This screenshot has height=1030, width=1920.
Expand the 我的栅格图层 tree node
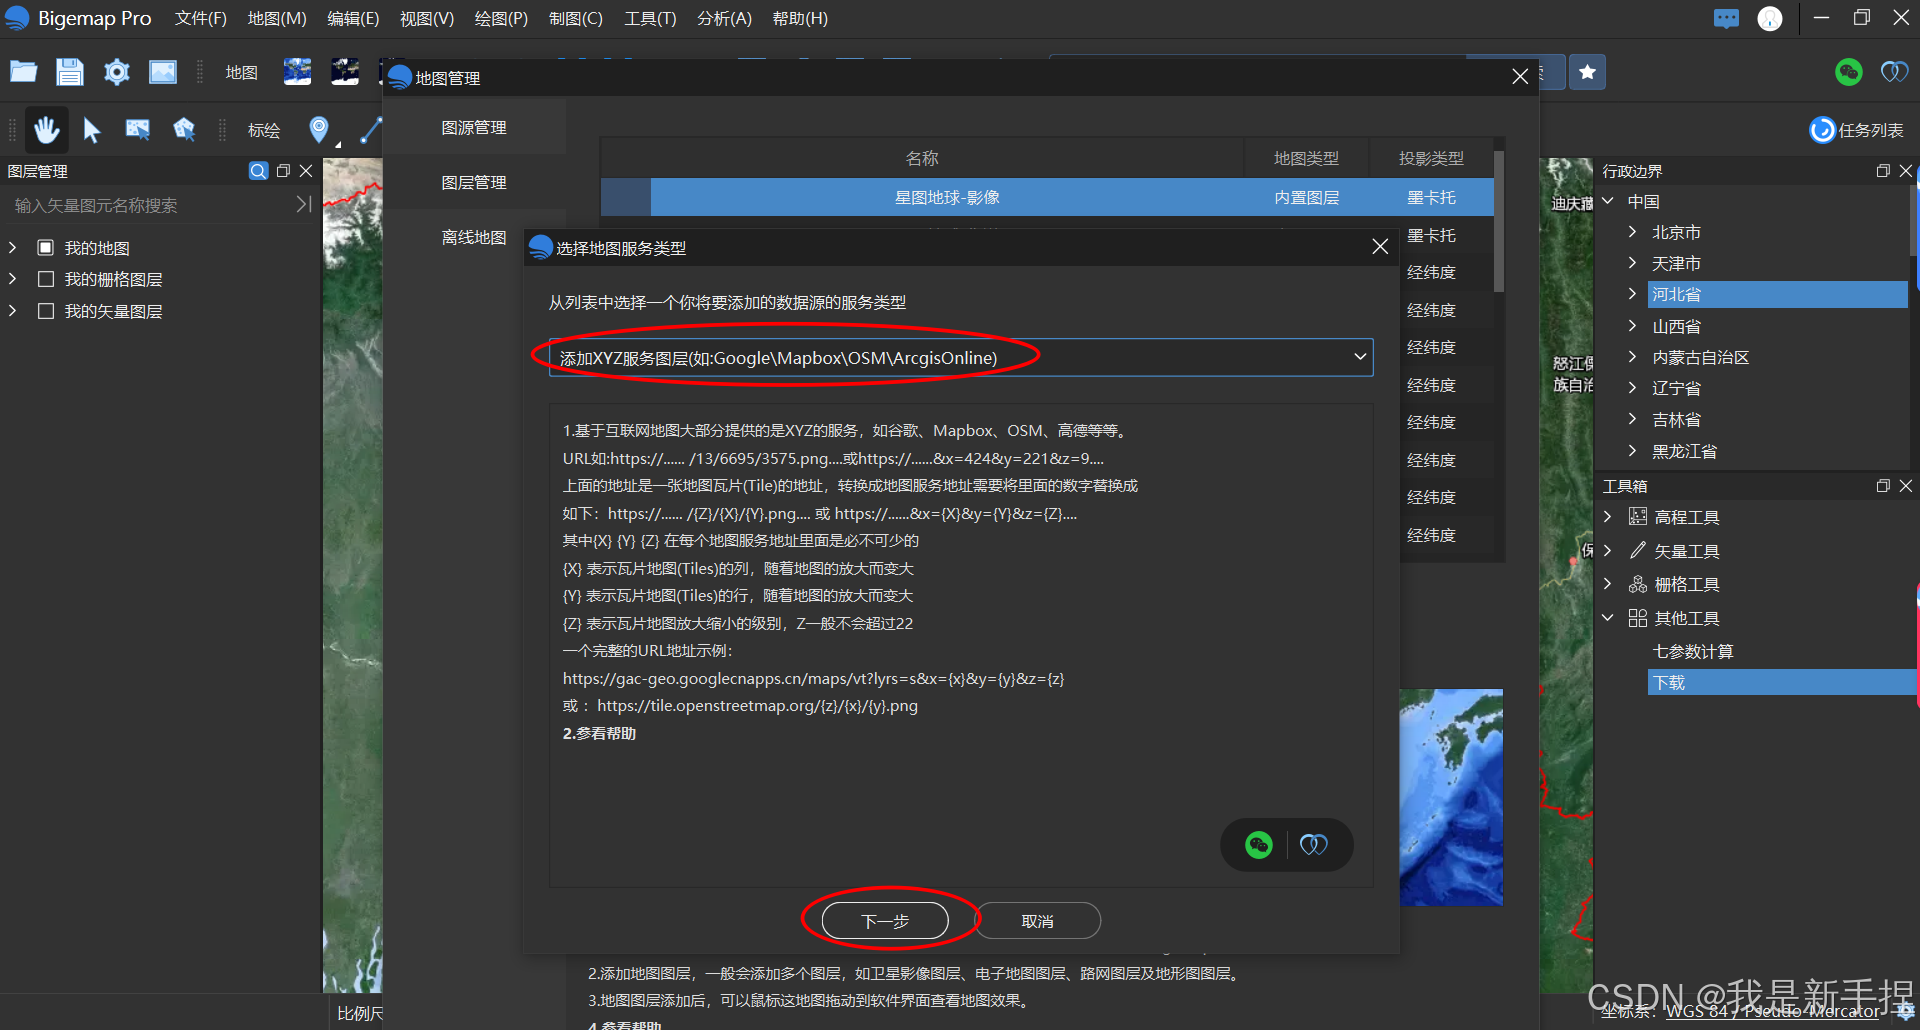tap(12, 279)
